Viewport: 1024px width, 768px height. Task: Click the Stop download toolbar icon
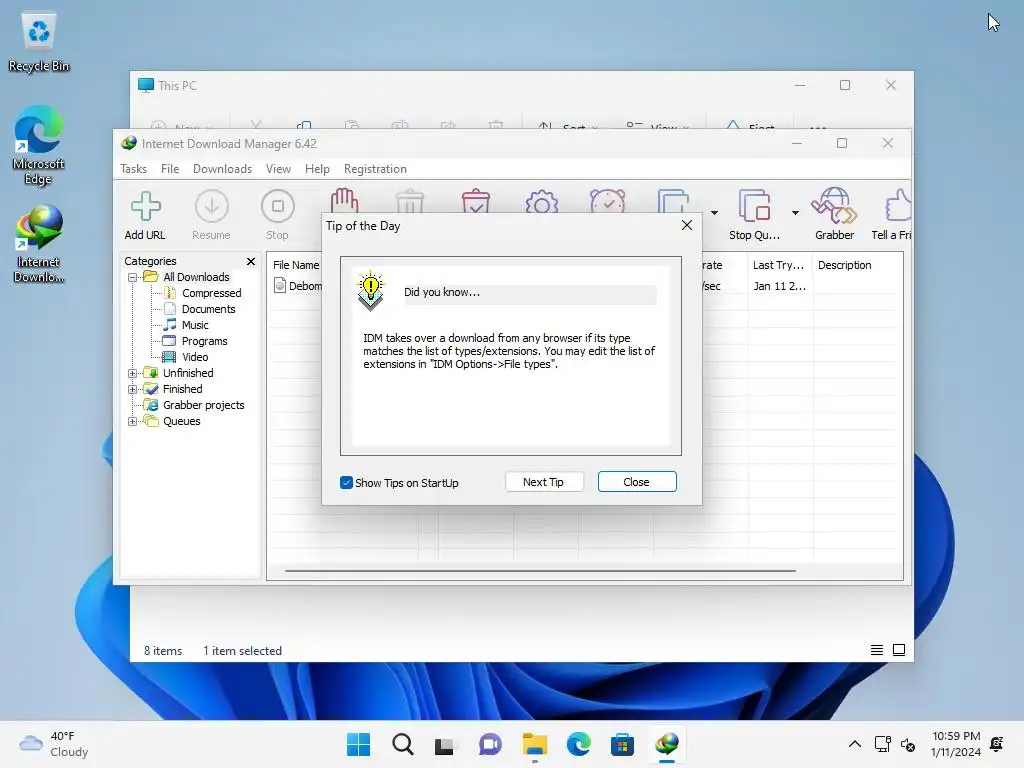(278, 216)
